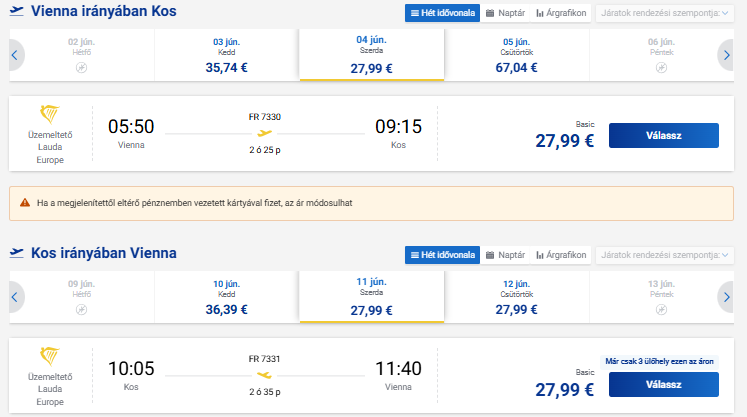This screenshot has width=747, height=417.
Task: Select return Hét idővonala view
Action: (443, 255)
